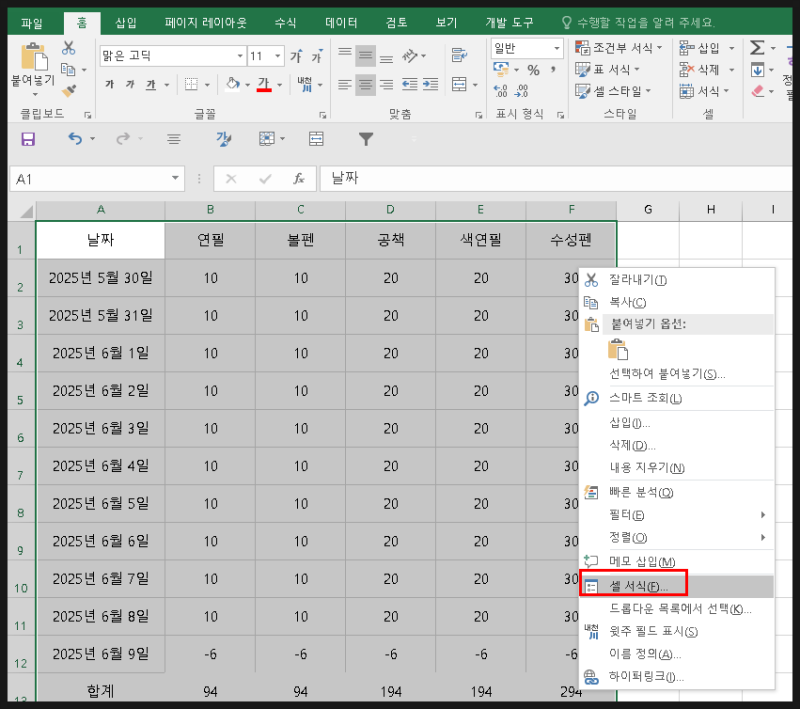Open the fill color dropdown arrow
Image resolution: width=800 pixels, height=709 pixels.
pyautogui.click(x=247, y=85)
